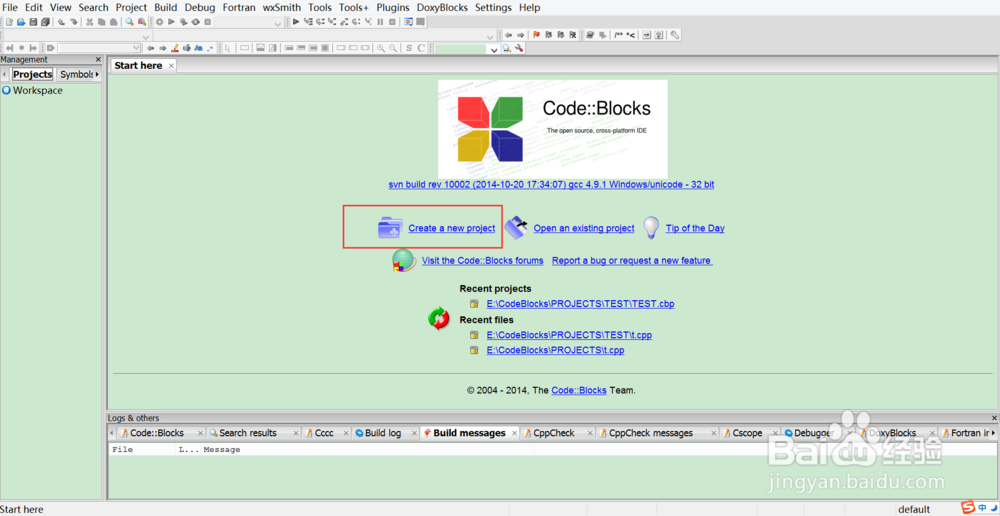
Task: Click the debugger Pause icon
Action: 380,22
